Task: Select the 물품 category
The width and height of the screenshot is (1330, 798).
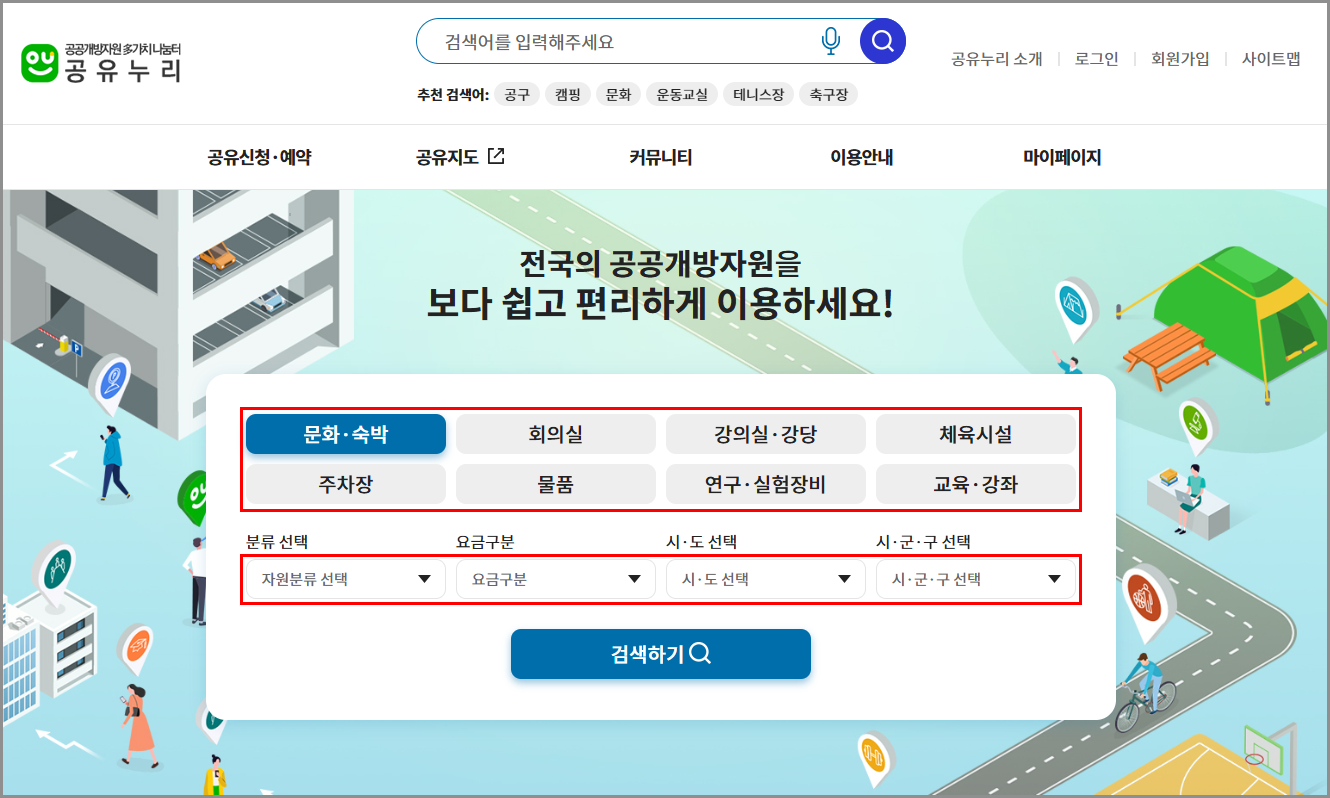Action: point(555,484)
